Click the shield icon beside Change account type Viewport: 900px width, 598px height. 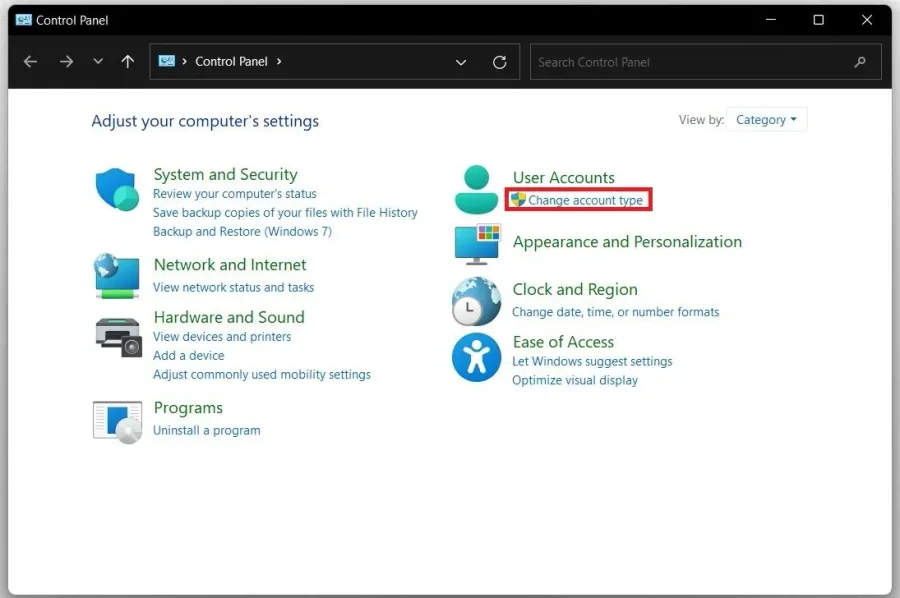pos(518,199)
